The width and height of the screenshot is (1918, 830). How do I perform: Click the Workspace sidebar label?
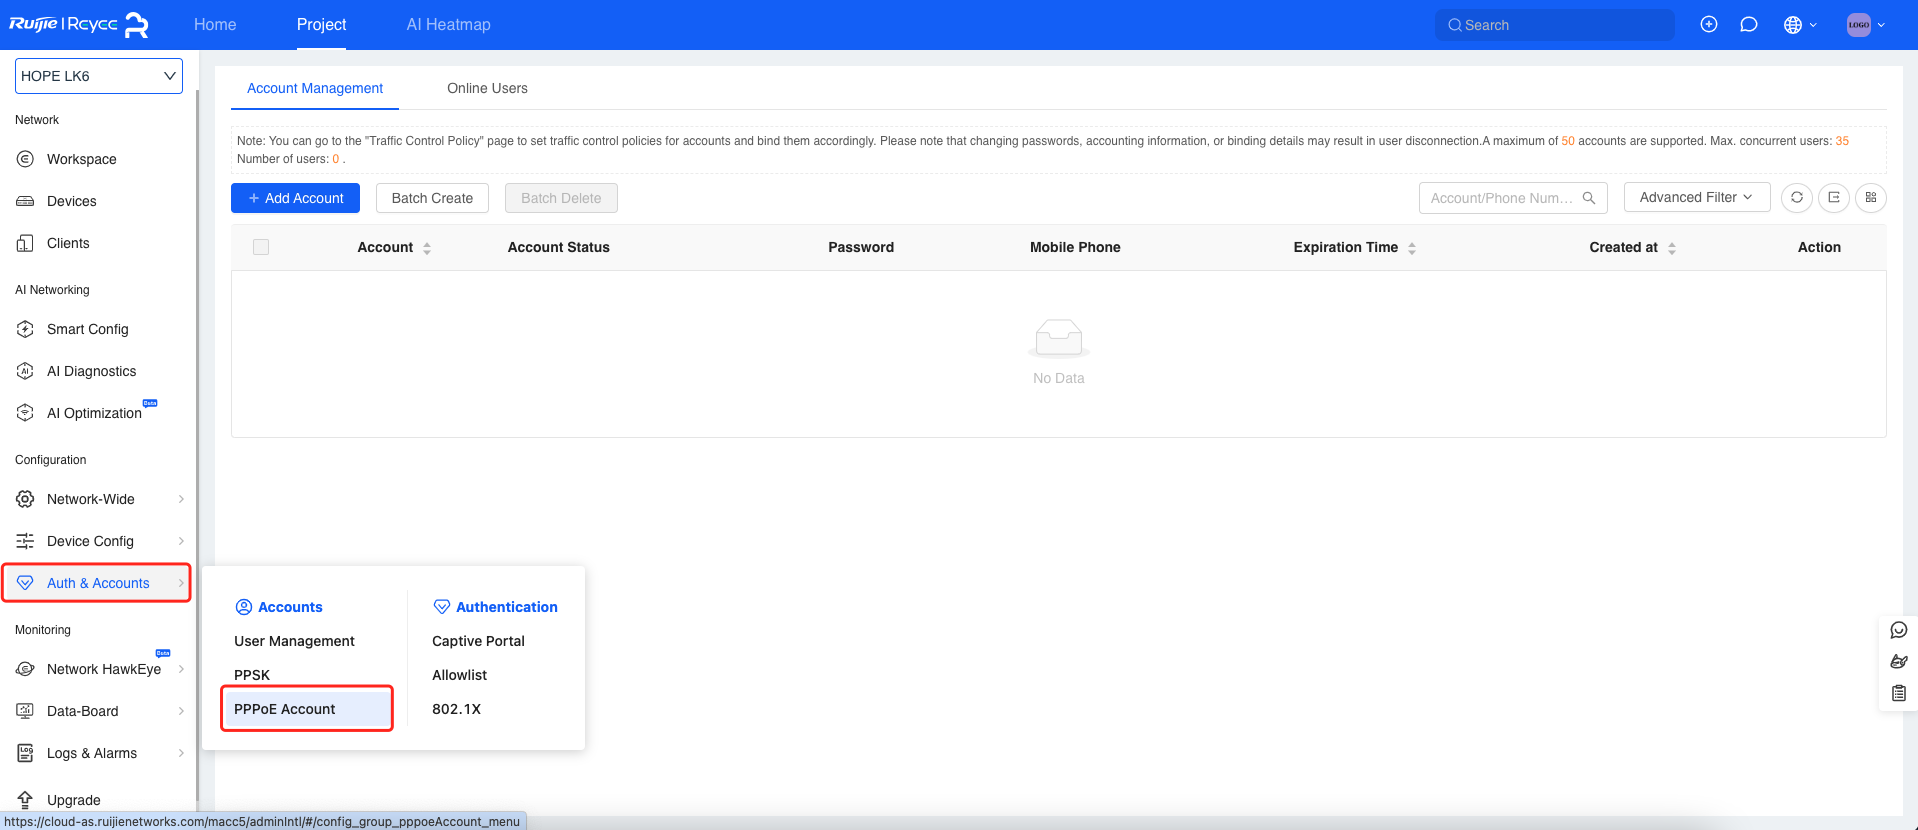point(82,159)
